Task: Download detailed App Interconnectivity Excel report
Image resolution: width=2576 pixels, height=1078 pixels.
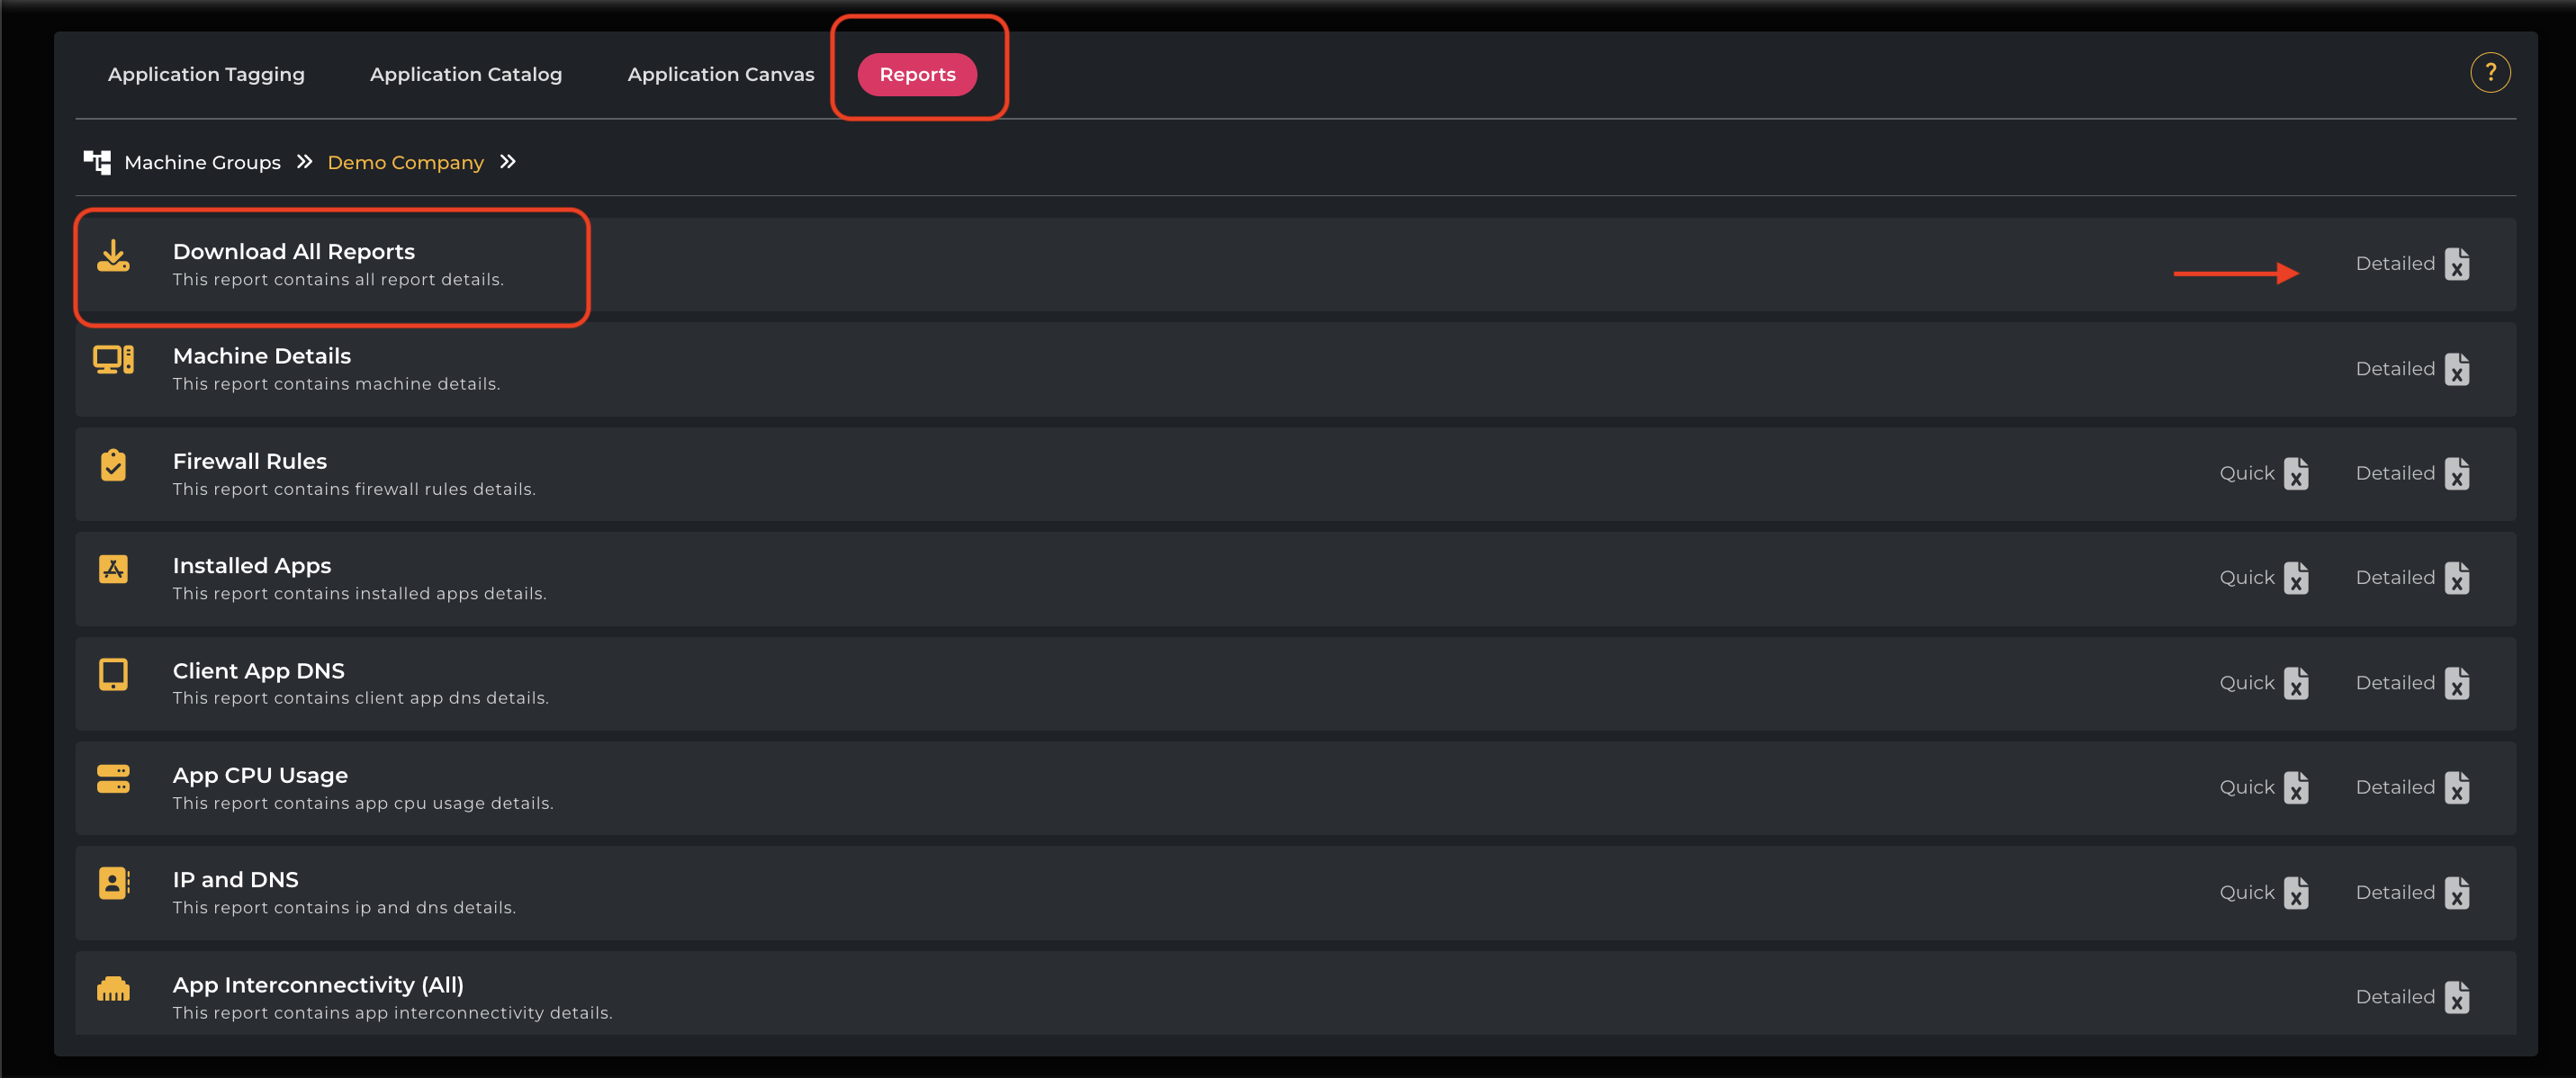Action: [2456, 997]
